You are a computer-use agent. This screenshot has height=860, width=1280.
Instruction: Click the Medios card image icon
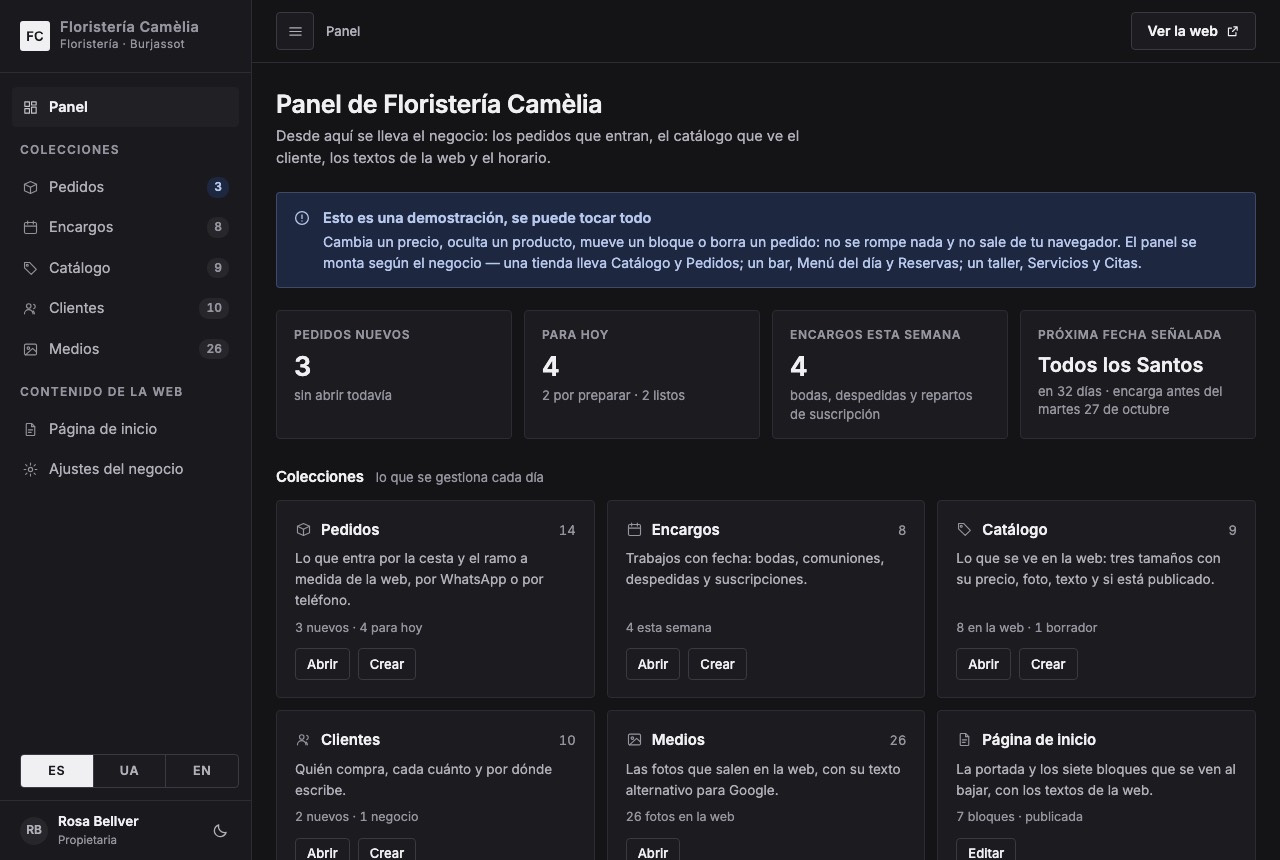(x=634, y=739)
